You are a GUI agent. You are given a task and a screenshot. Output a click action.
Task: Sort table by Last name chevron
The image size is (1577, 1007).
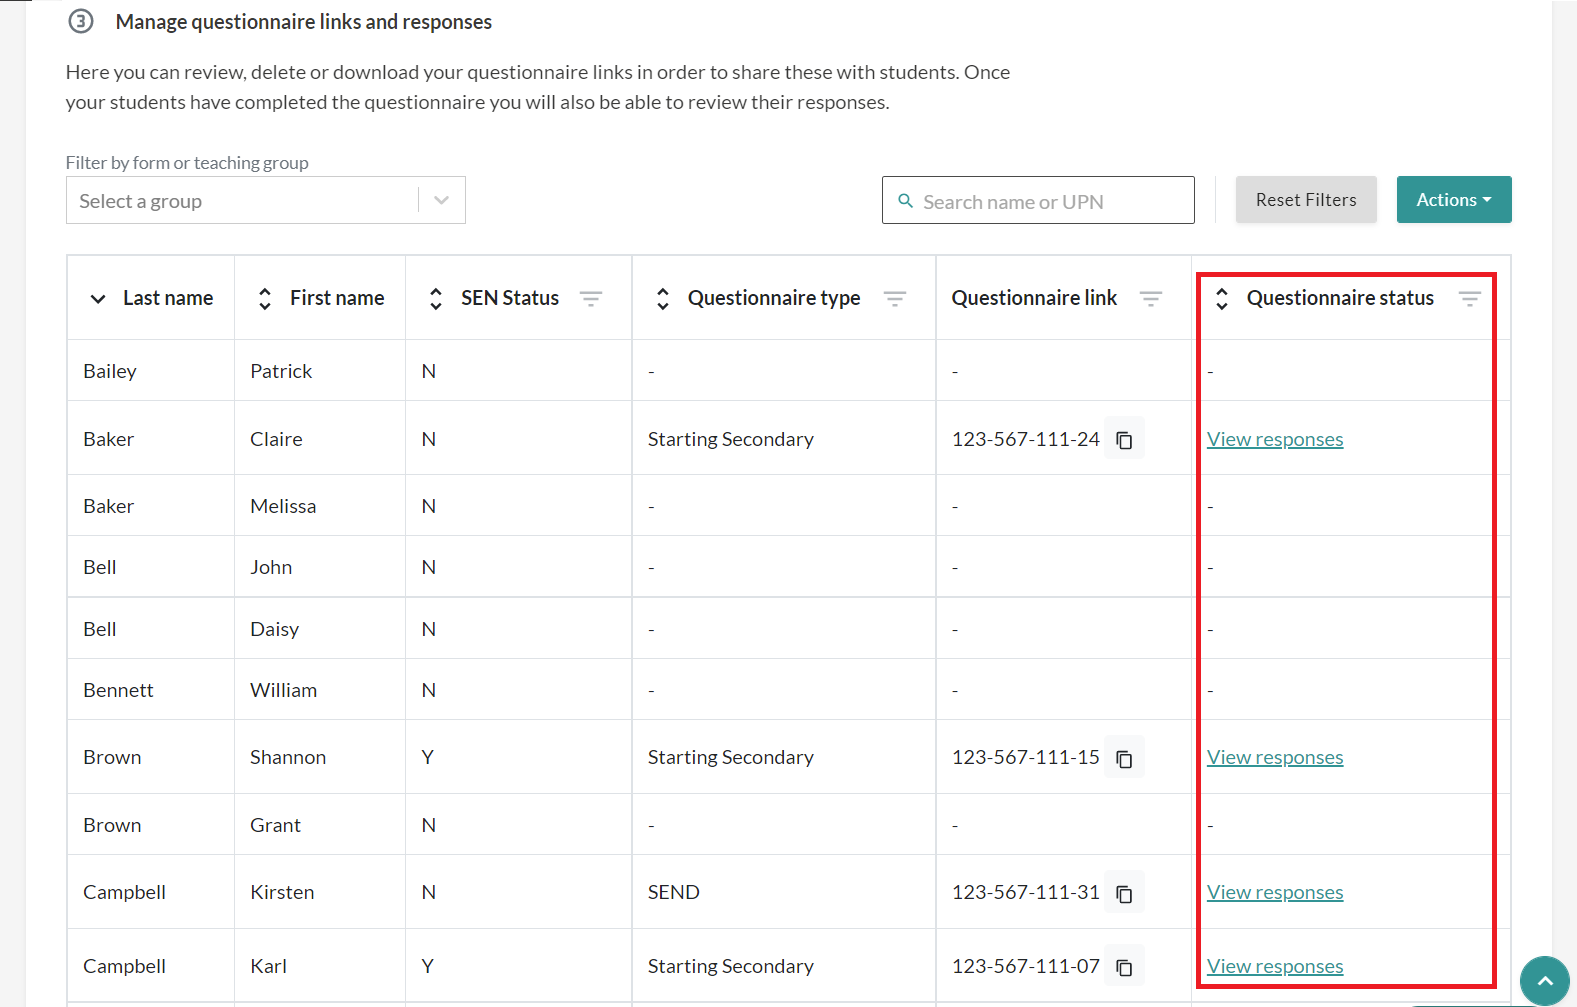pyautogui.click(x=98, y=299)
